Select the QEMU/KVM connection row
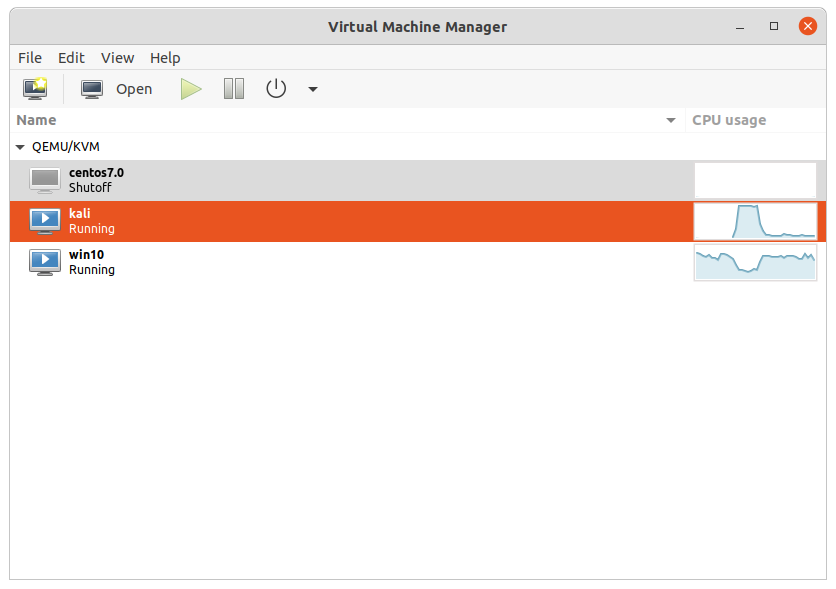The height and width of the screenshot is (589, 836). pyautogui.click(x=418, y=147)
